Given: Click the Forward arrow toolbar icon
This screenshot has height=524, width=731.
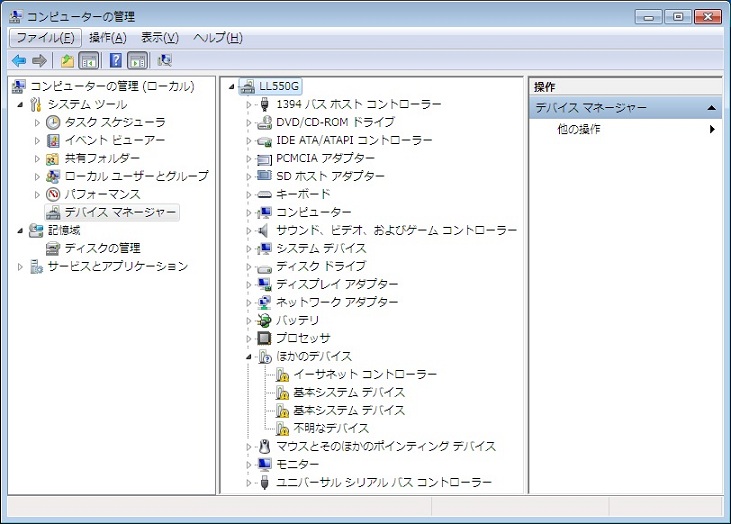Looking at the screenshot, I should [39, 61].
